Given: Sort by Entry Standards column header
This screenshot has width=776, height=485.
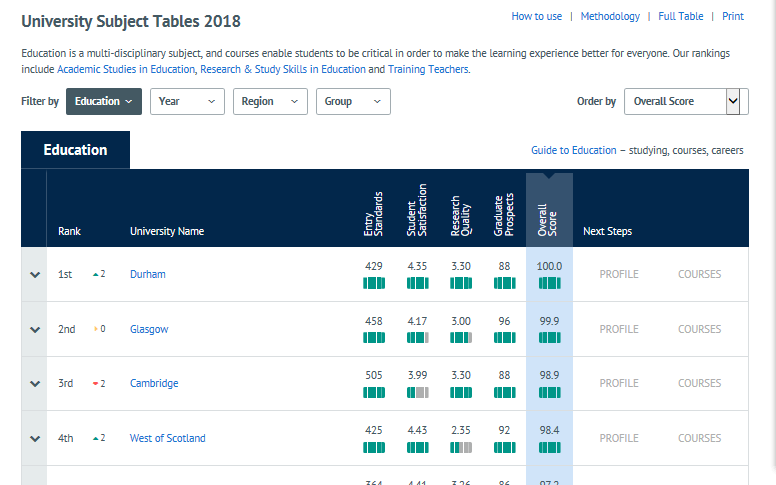Looking at the screenshot, I should tap(373, 213).
